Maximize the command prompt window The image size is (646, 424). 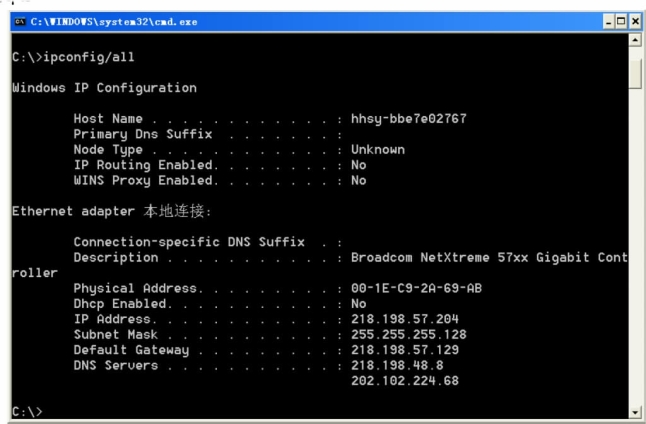coord(622,21)
